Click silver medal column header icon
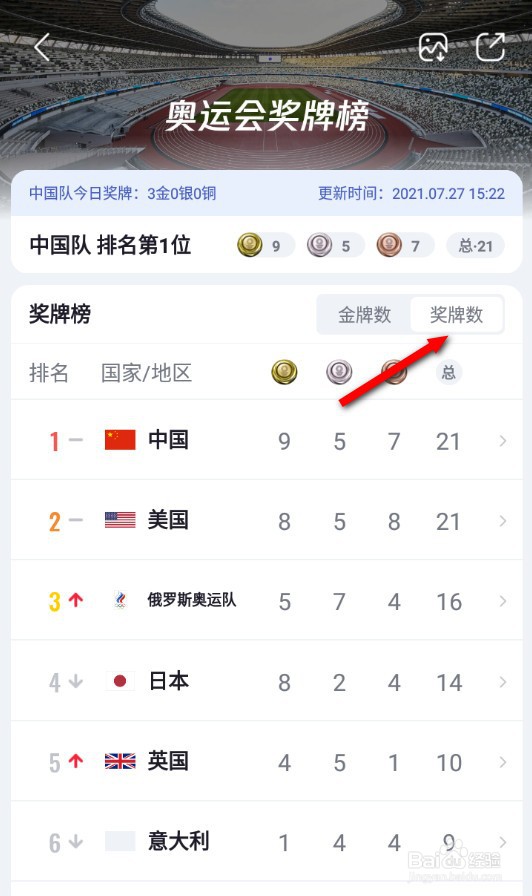 pos(339,372)
